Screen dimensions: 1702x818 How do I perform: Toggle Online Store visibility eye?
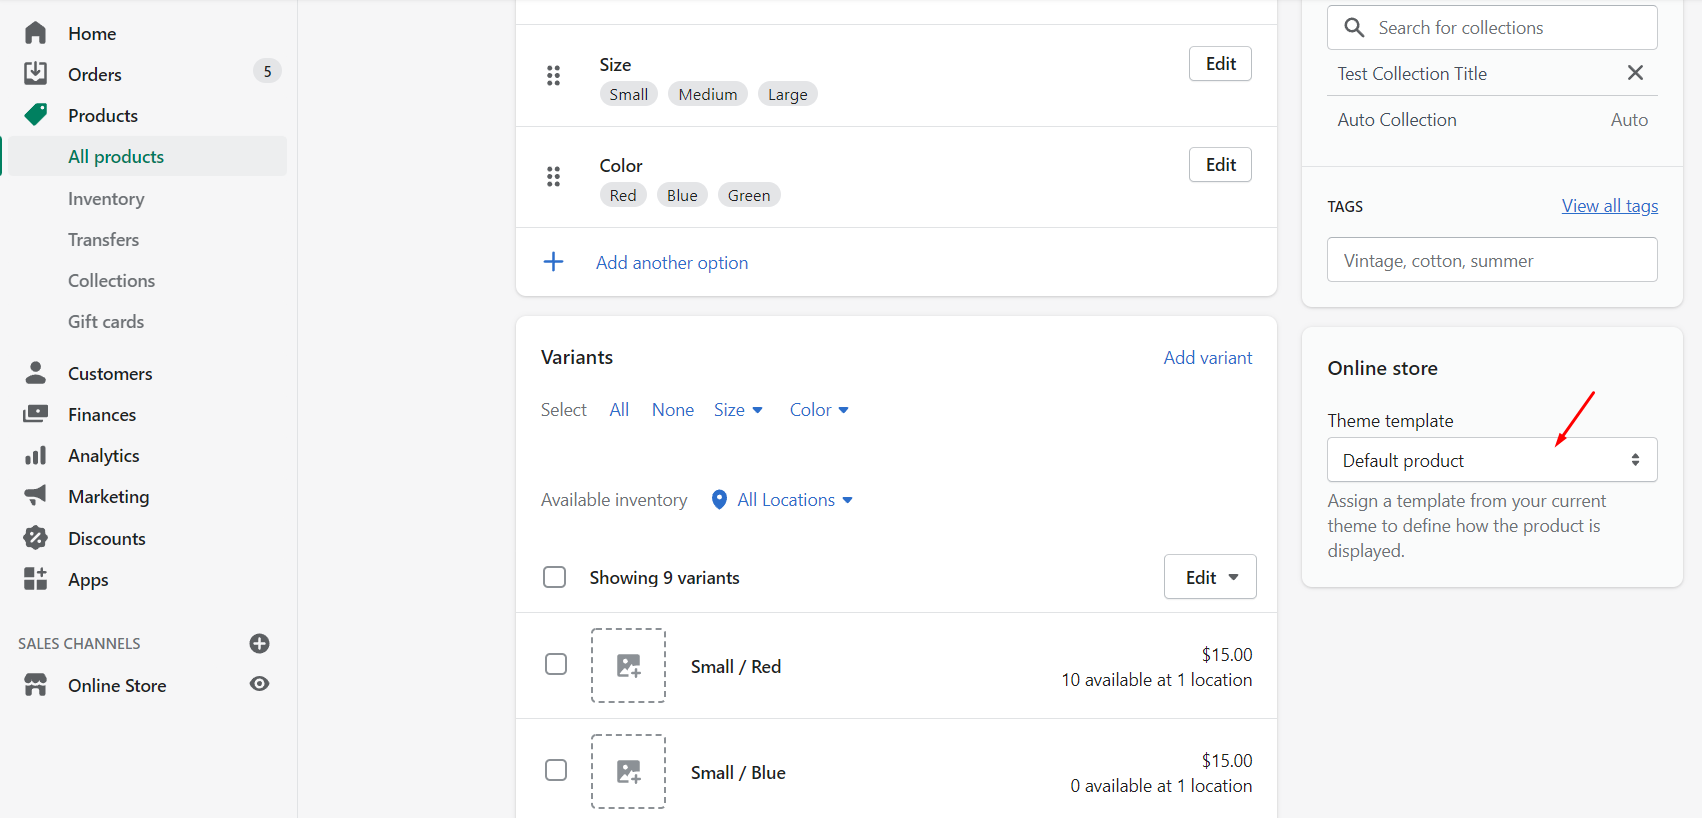[x=259, y=684]
